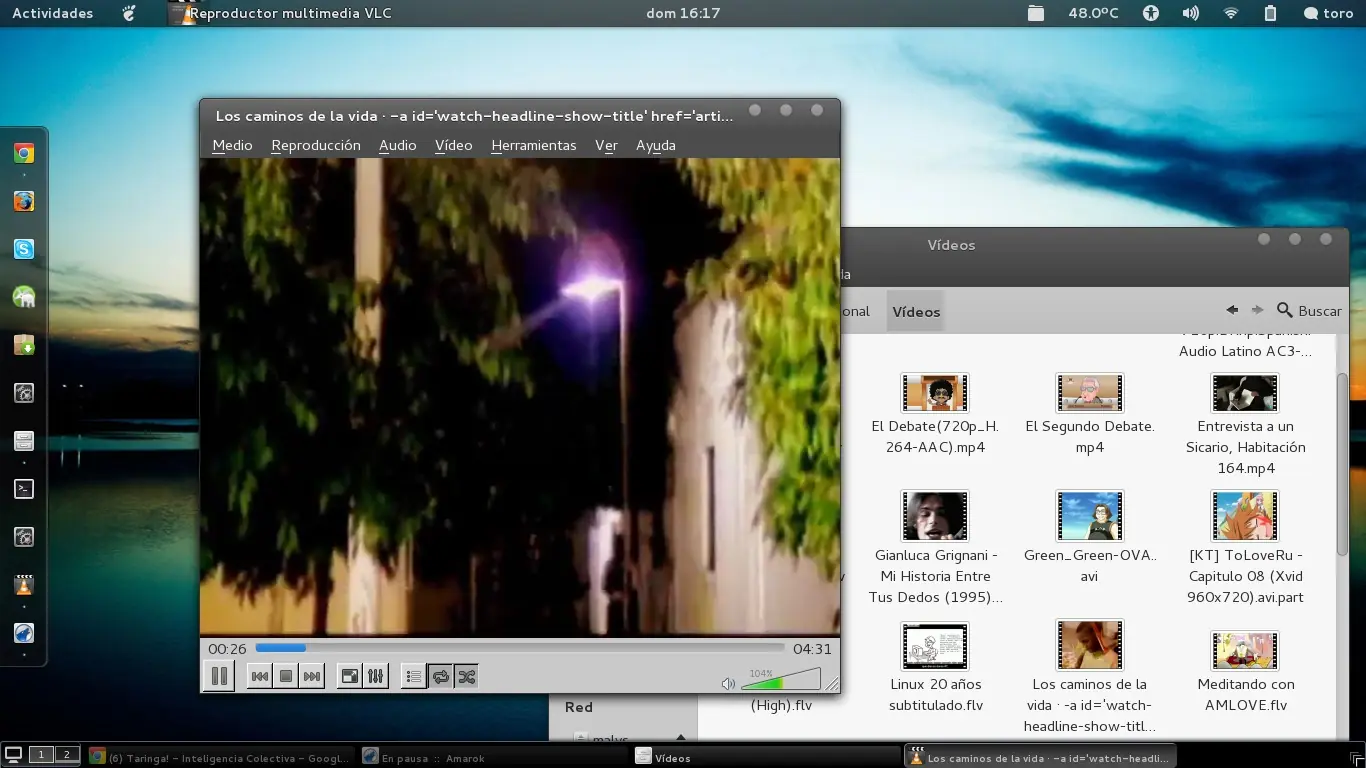The image size is (1366, 768).
Task: Select ToLoveRu Capitulo 08 avi.part file
Action: pos(1245,547)
